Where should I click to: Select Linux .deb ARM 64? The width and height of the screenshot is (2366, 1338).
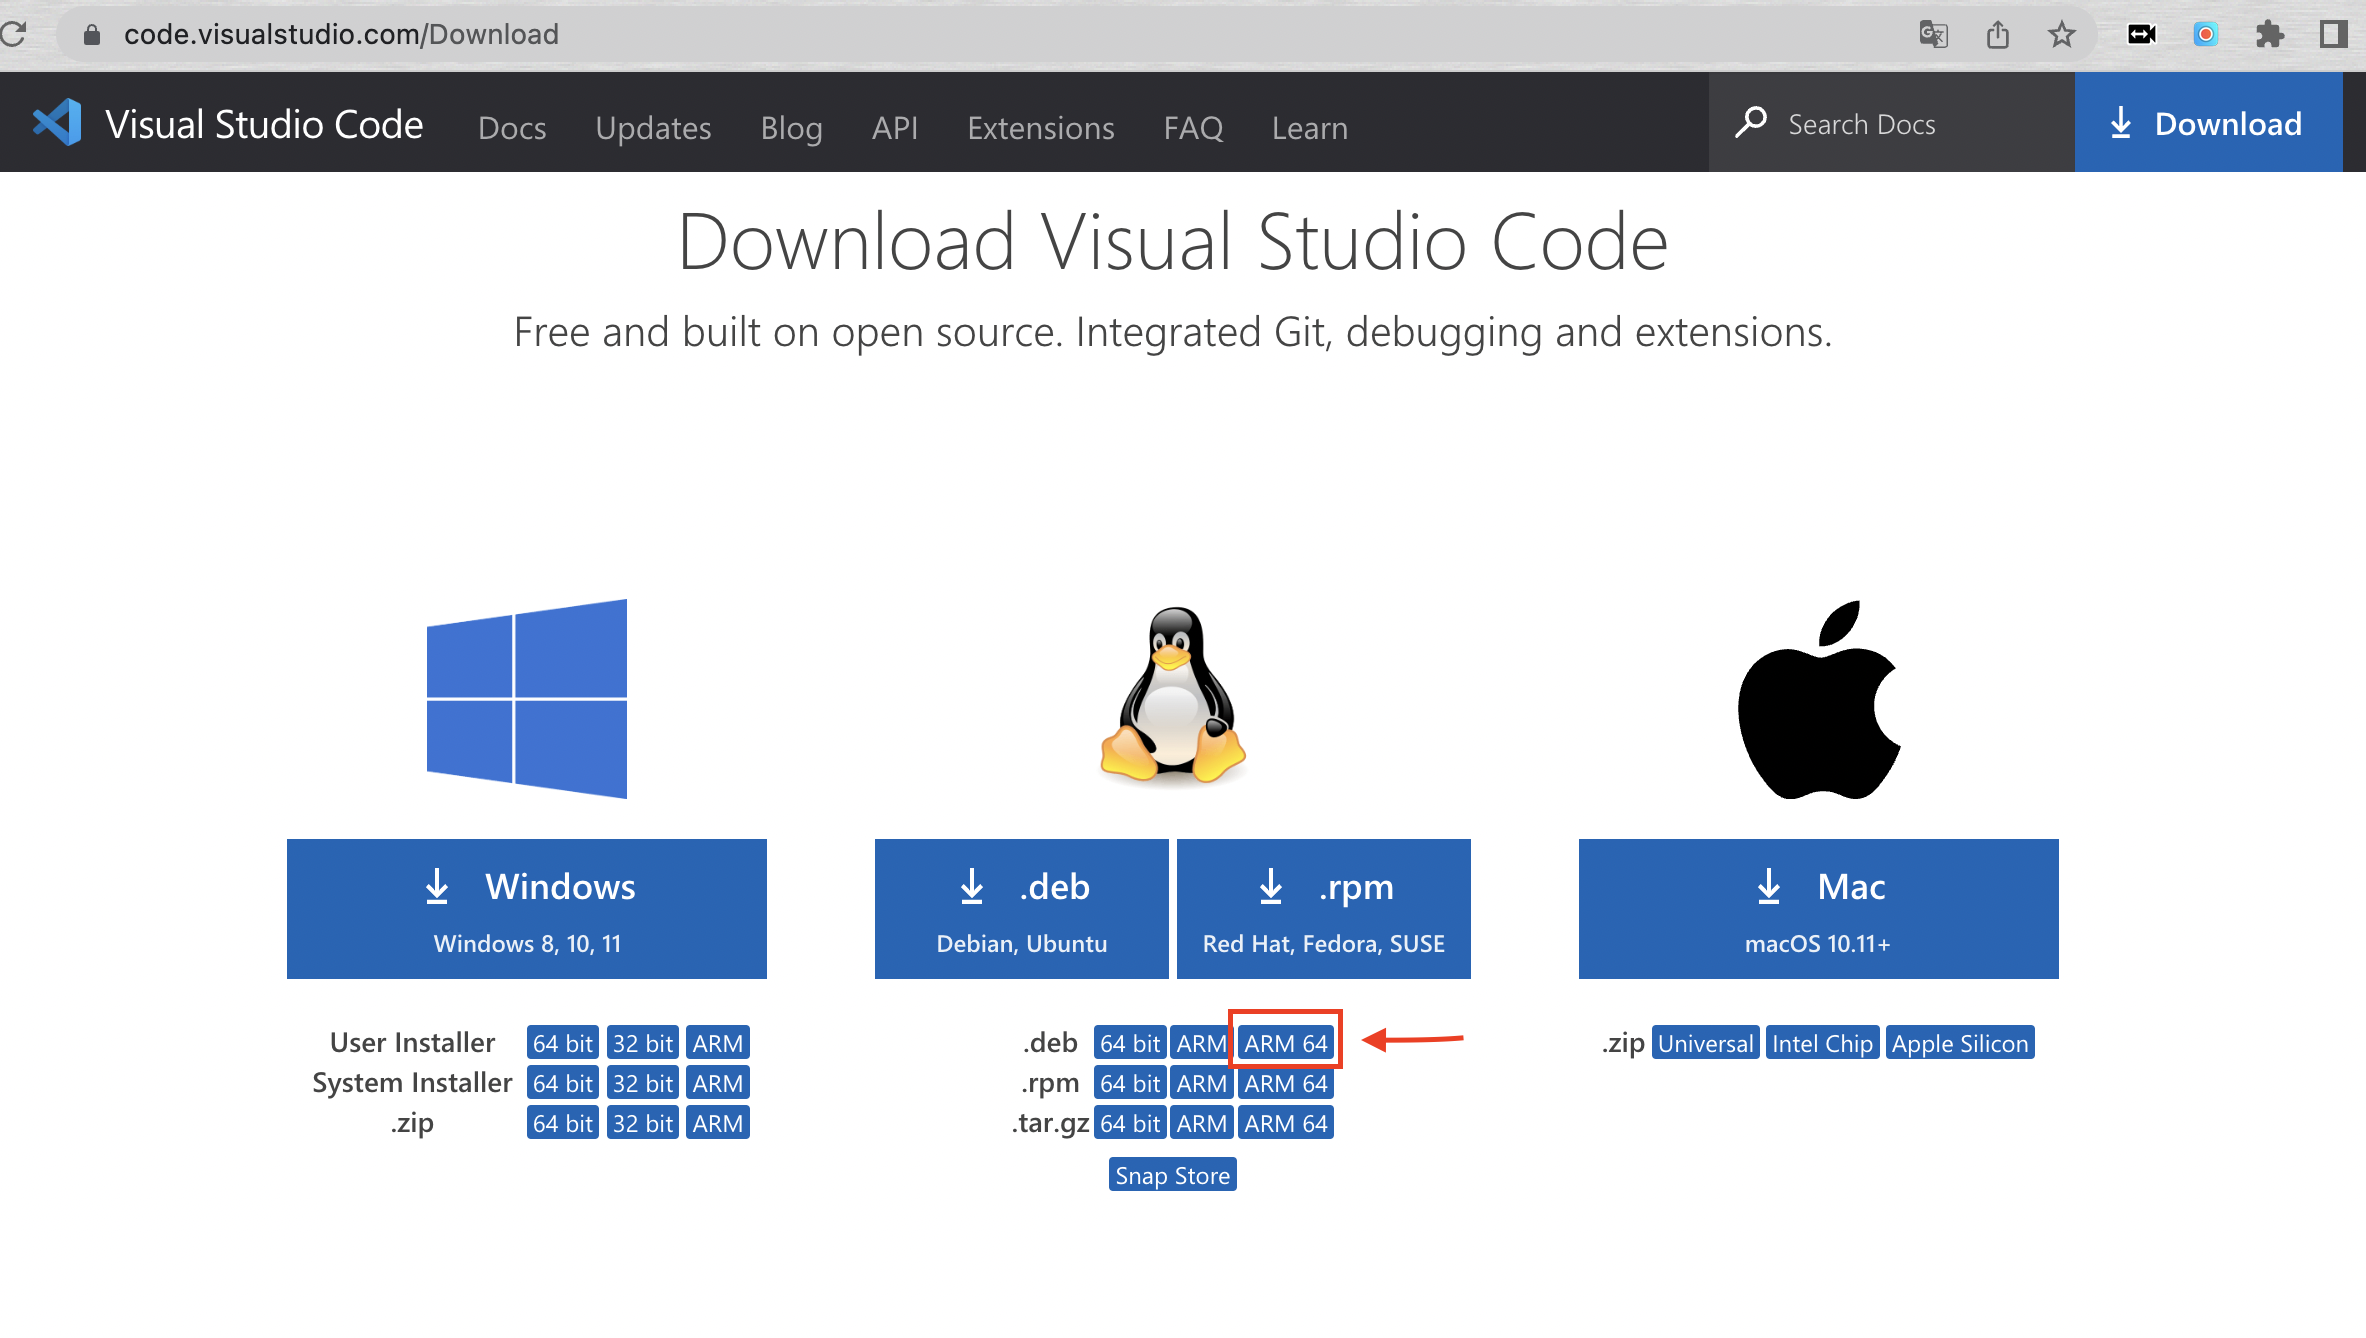pos(1286,1043)
